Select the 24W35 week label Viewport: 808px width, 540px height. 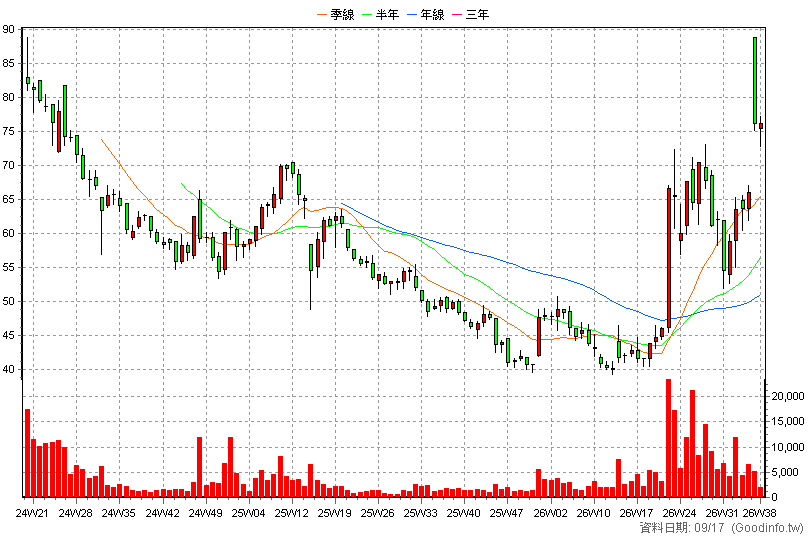tap(119, 513)
